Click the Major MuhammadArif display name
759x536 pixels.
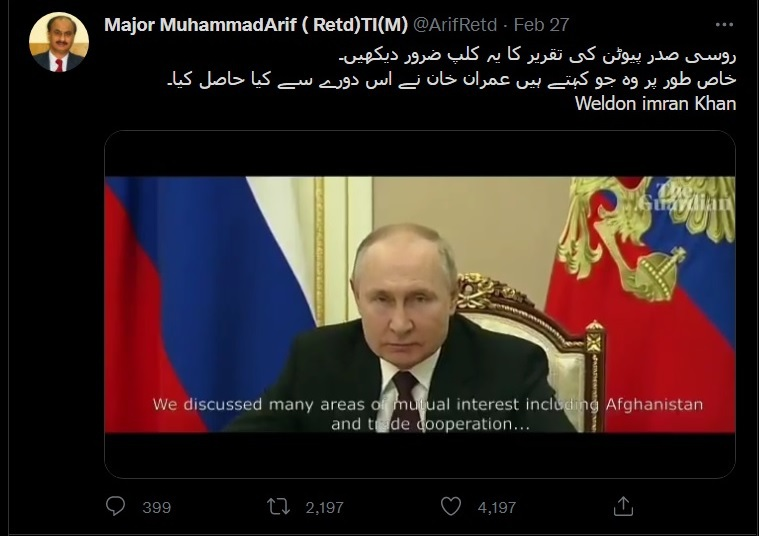[x=256, y=25]
